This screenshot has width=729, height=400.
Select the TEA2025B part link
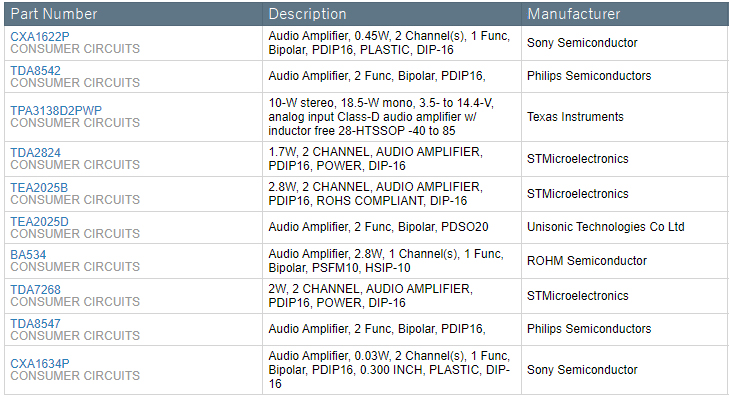click(x=39, y=187)
